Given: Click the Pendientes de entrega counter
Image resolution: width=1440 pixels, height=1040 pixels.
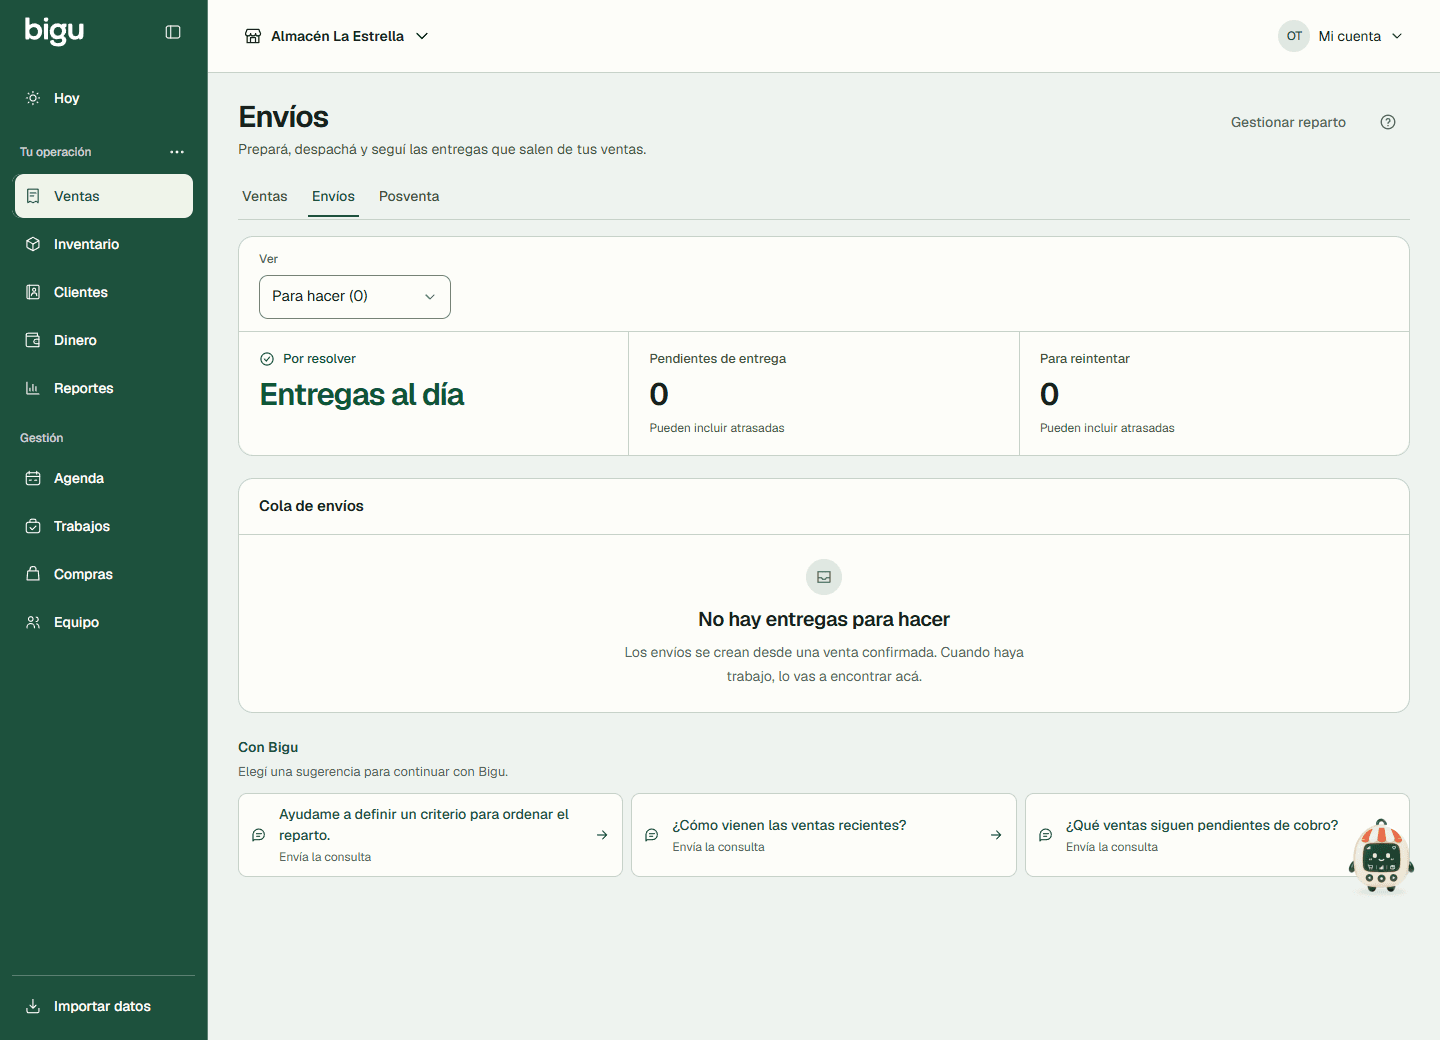Looking at the screenshot, I should pyautogui.click(x=824, y=394).
